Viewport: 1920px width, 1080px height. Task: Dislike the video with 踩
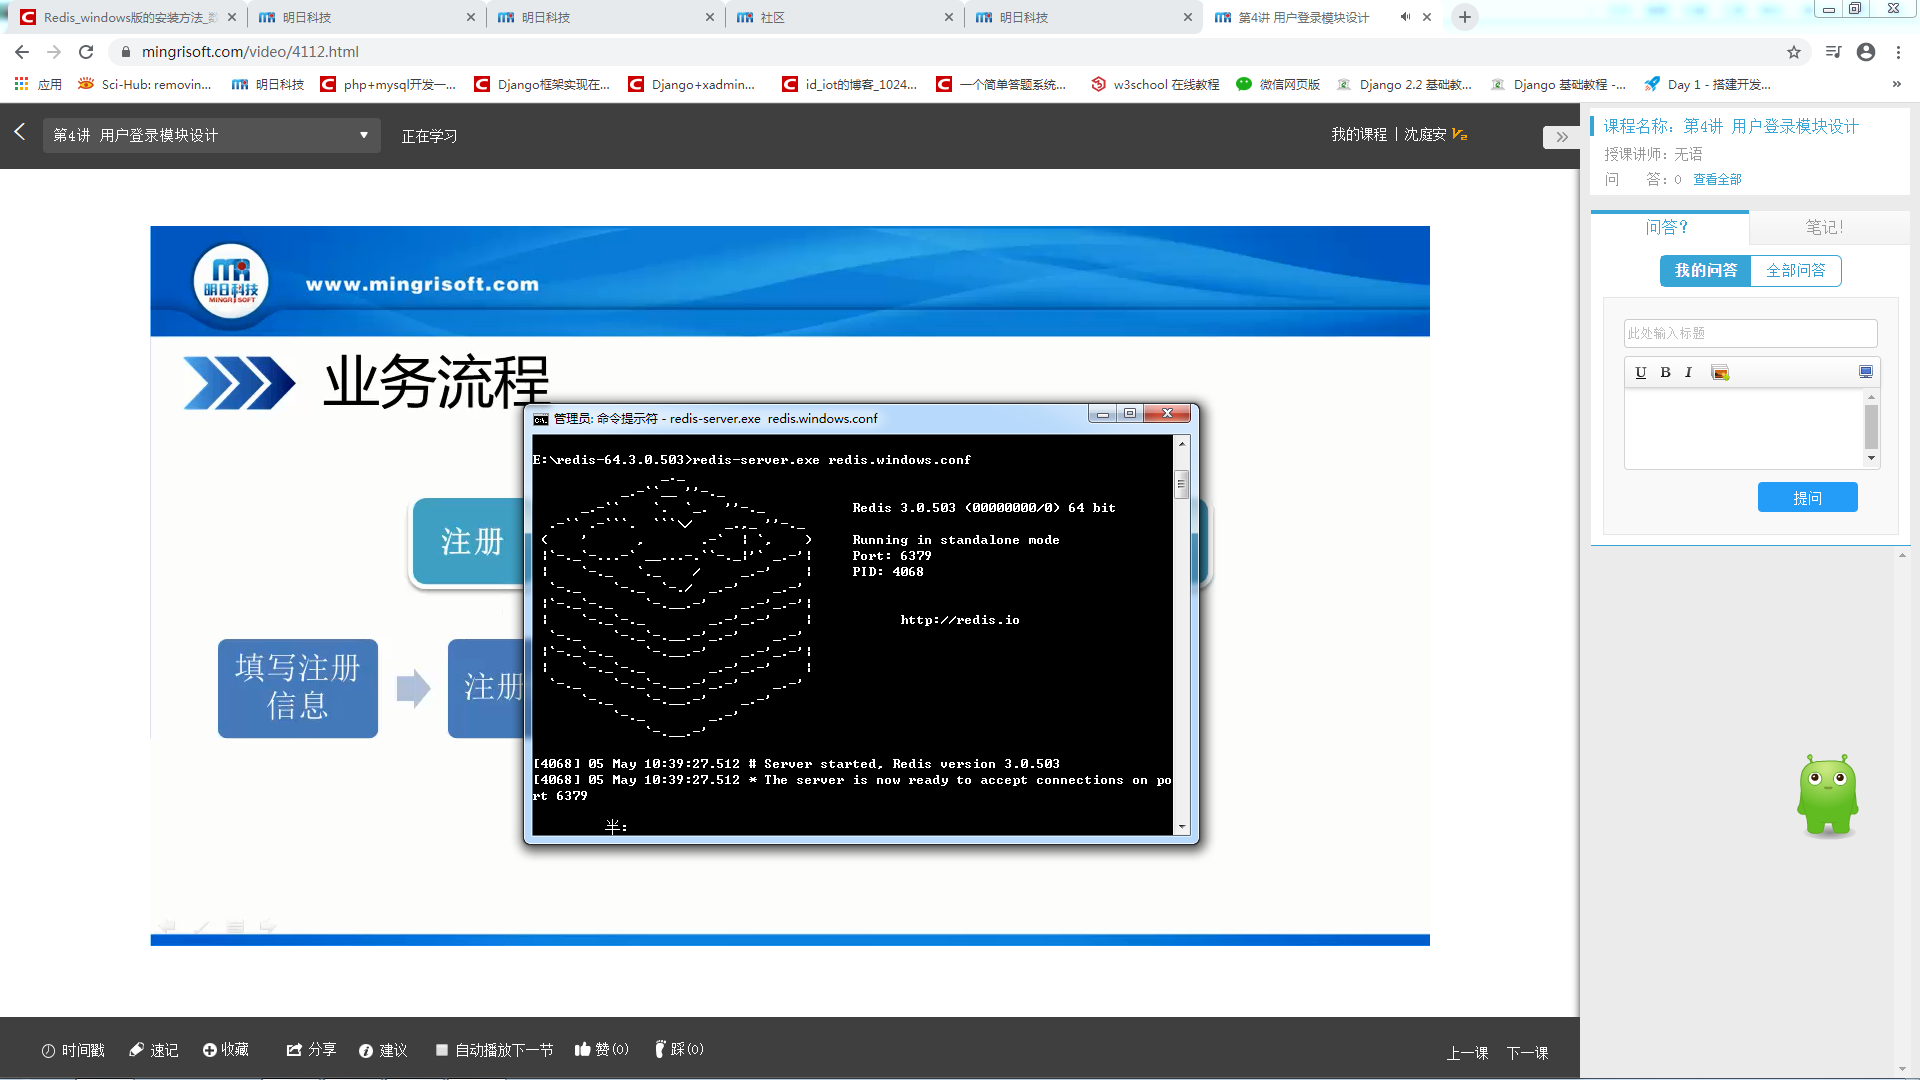pos(679,1049)
